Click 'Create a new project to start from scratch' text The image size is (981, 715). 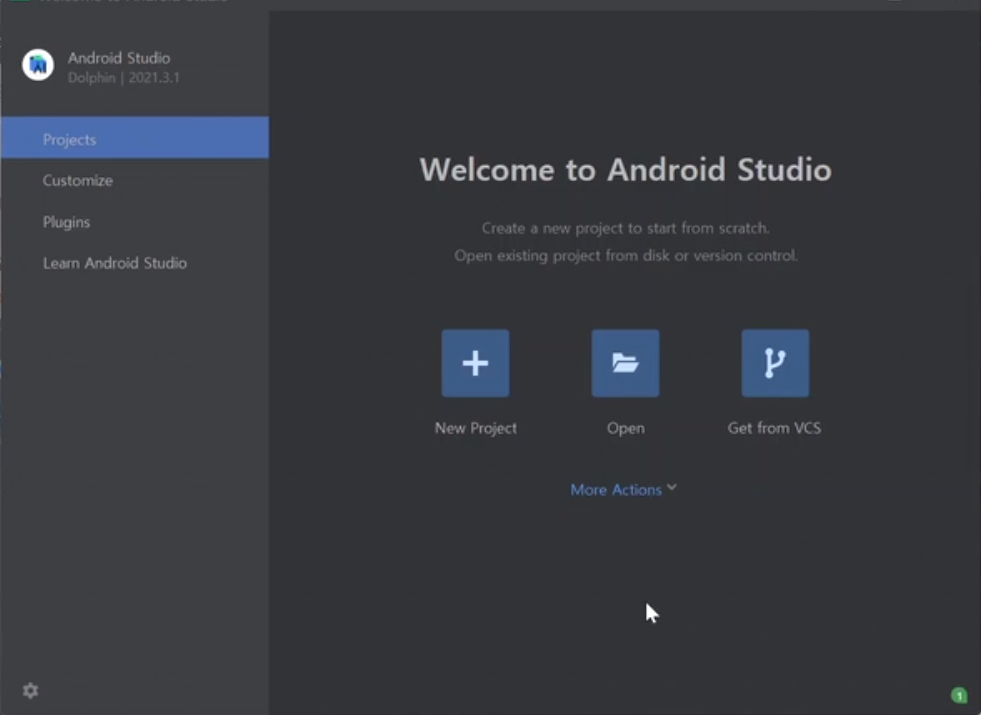tap(626, 228)
